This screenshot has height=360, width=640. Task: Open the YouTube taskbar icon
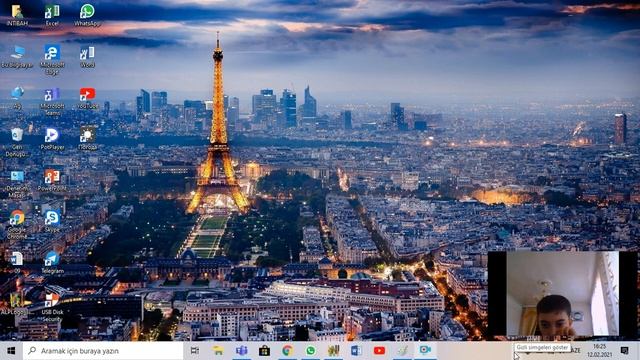[x=379, y=351]
